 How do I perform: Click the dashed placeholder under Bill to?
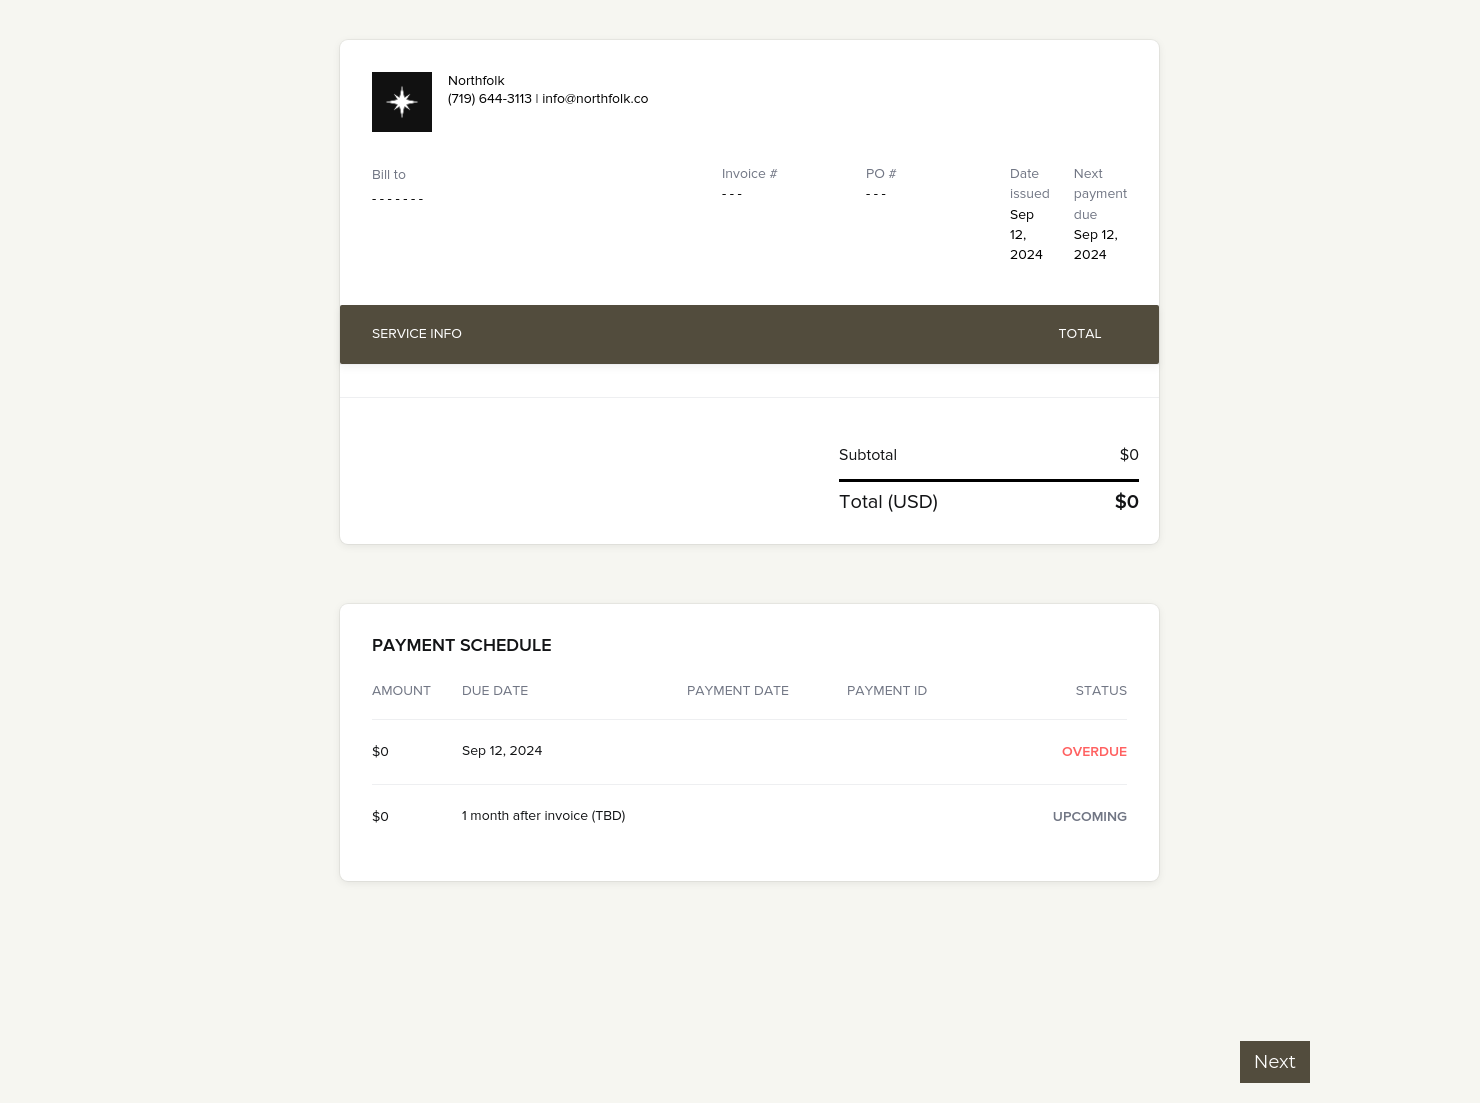(x=398, y=199)
